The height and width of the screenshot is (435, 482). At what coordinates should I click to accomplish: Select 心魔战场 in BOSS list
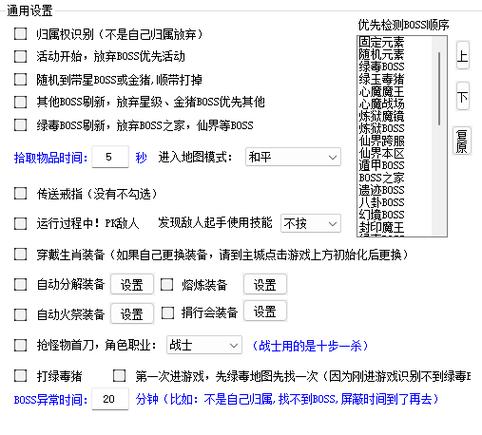click(381, 104)
